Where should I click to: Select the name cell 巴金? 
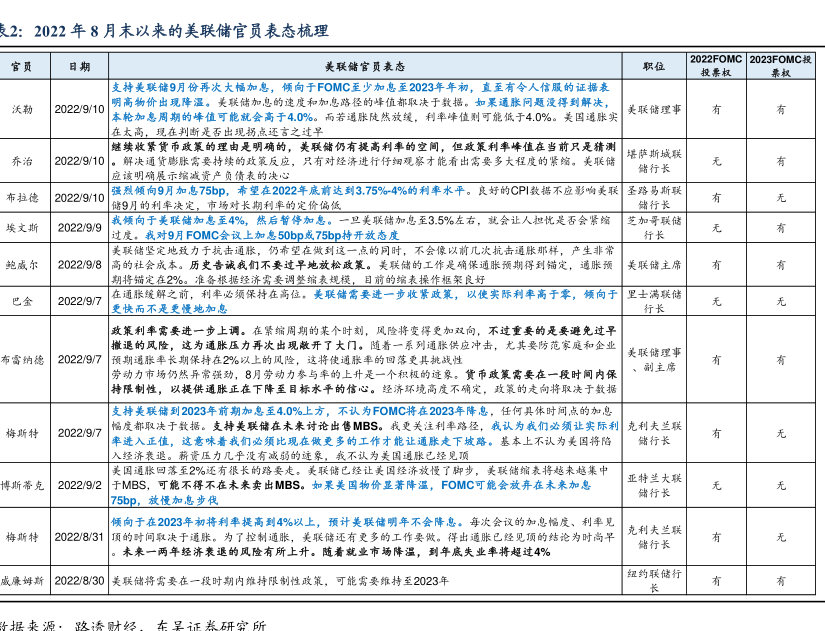click(21, 301)
